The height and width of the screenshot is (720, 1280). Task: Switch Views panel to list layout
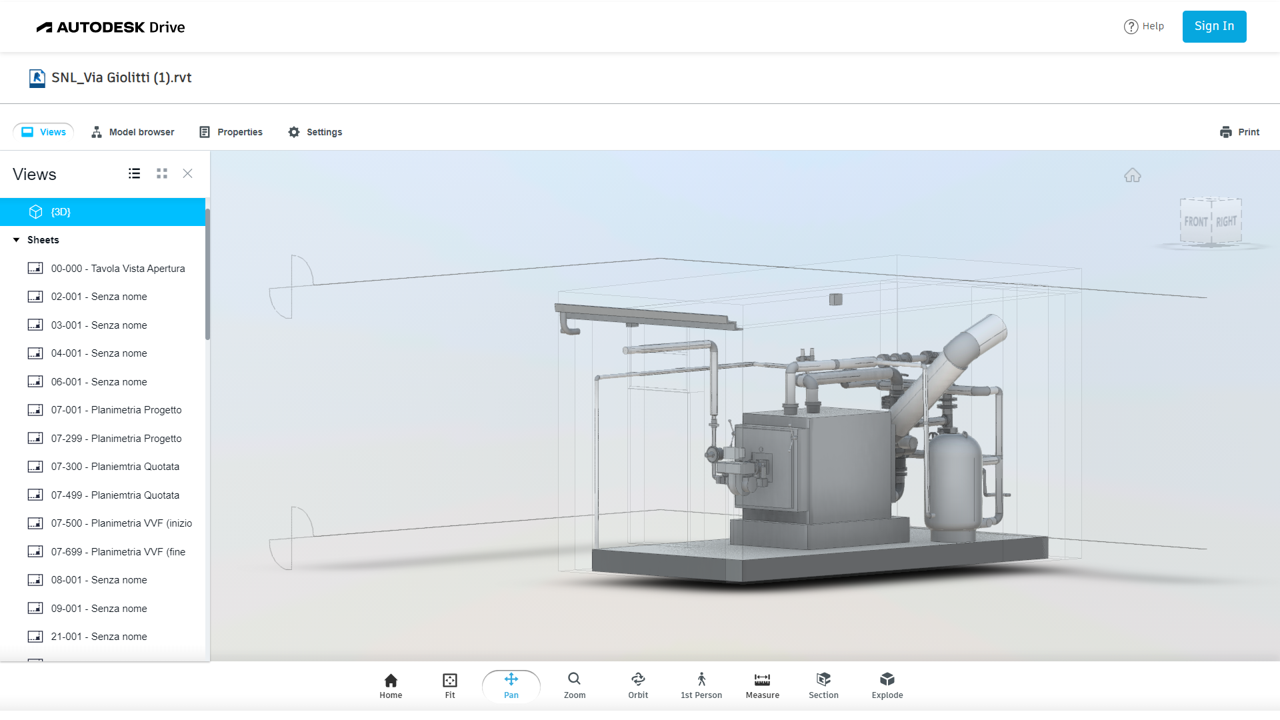pyautogui.click(x=134, y=174)
